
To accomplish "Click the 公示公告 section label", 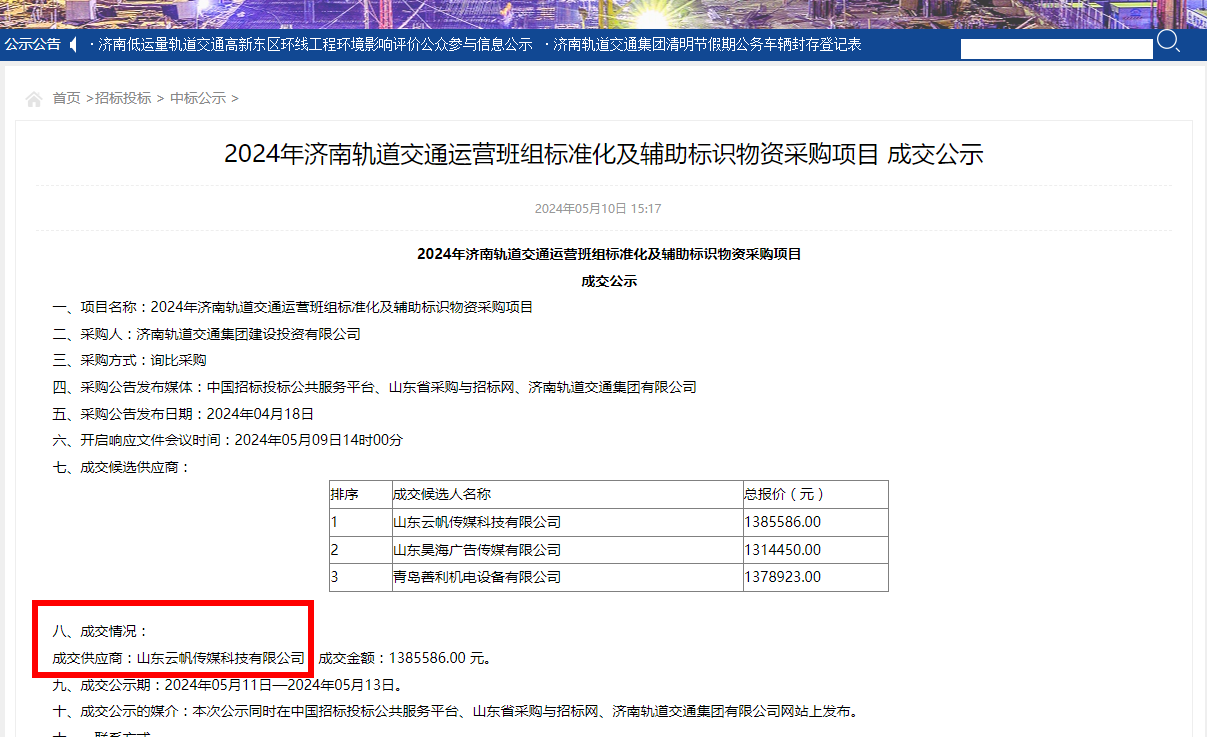I will click(x=32, y=44).
